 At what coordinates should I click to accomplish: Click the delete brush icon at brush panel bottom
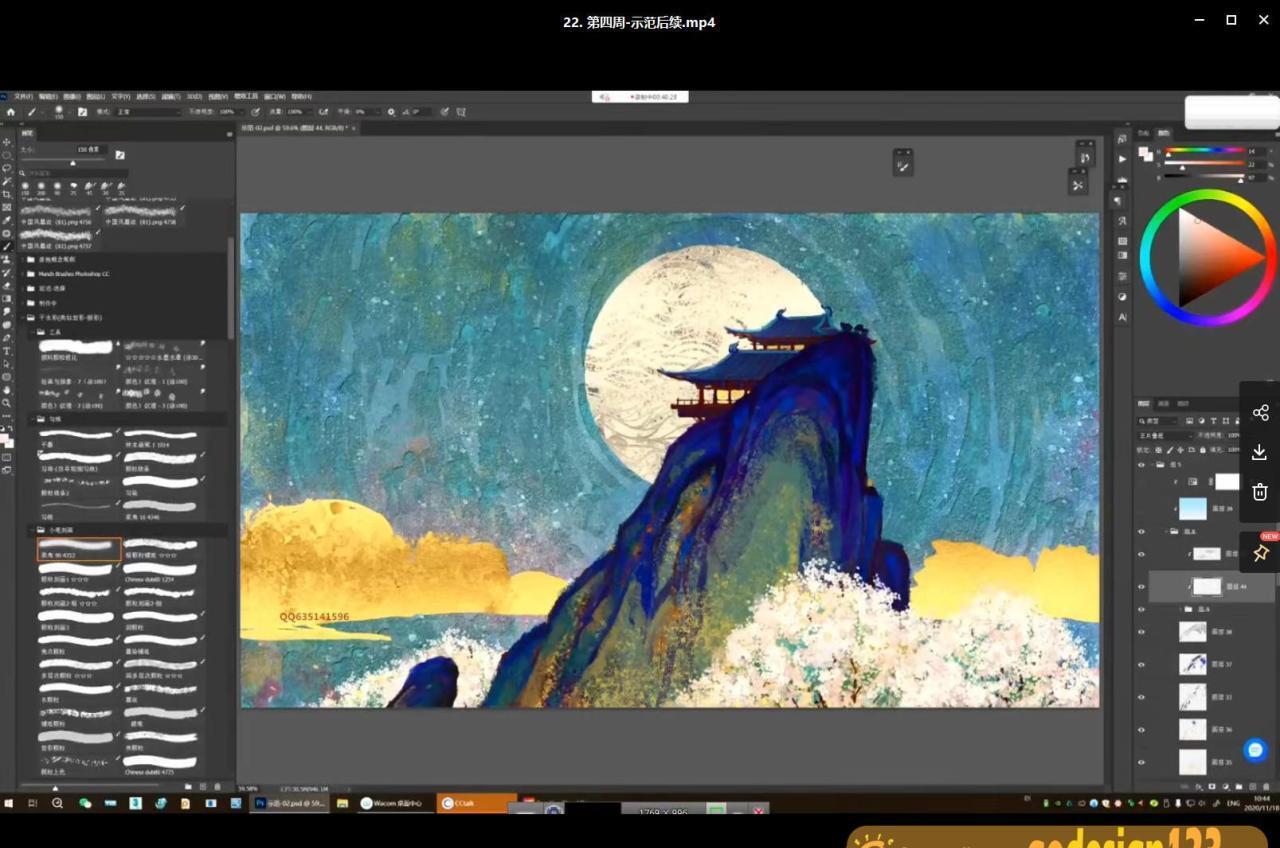point(217,786)
